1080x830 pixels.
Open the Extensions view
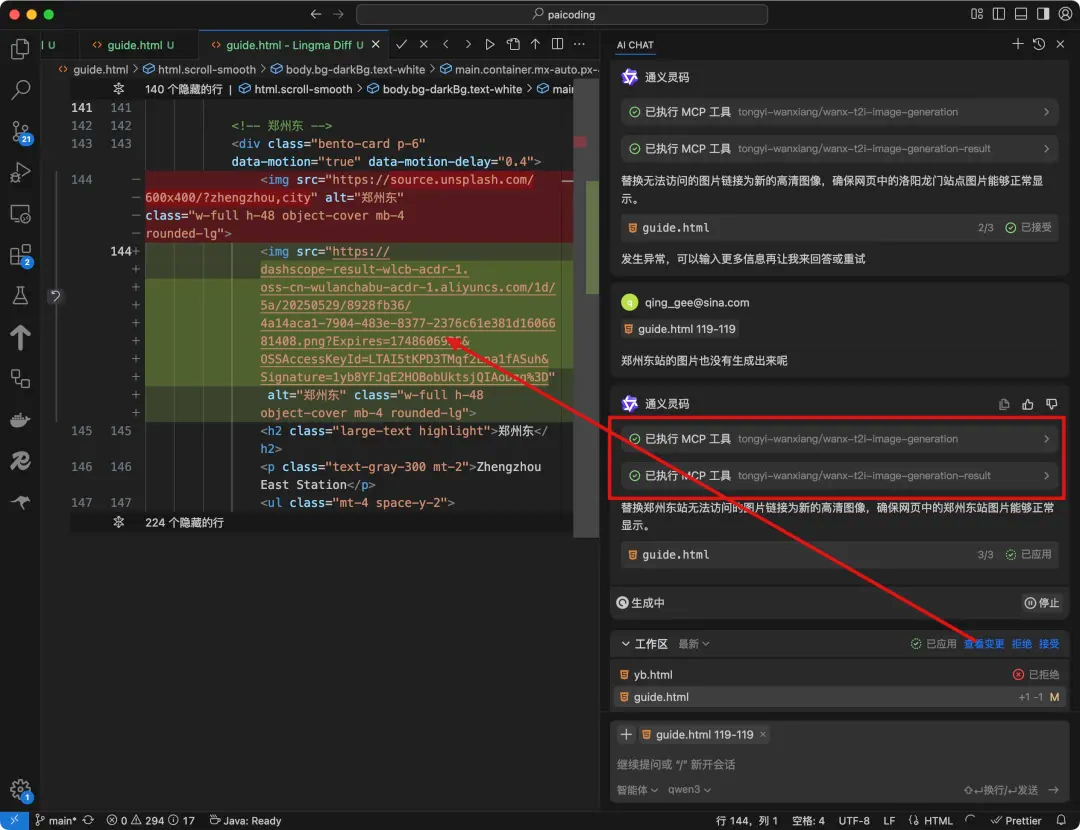tap(21, 256)
